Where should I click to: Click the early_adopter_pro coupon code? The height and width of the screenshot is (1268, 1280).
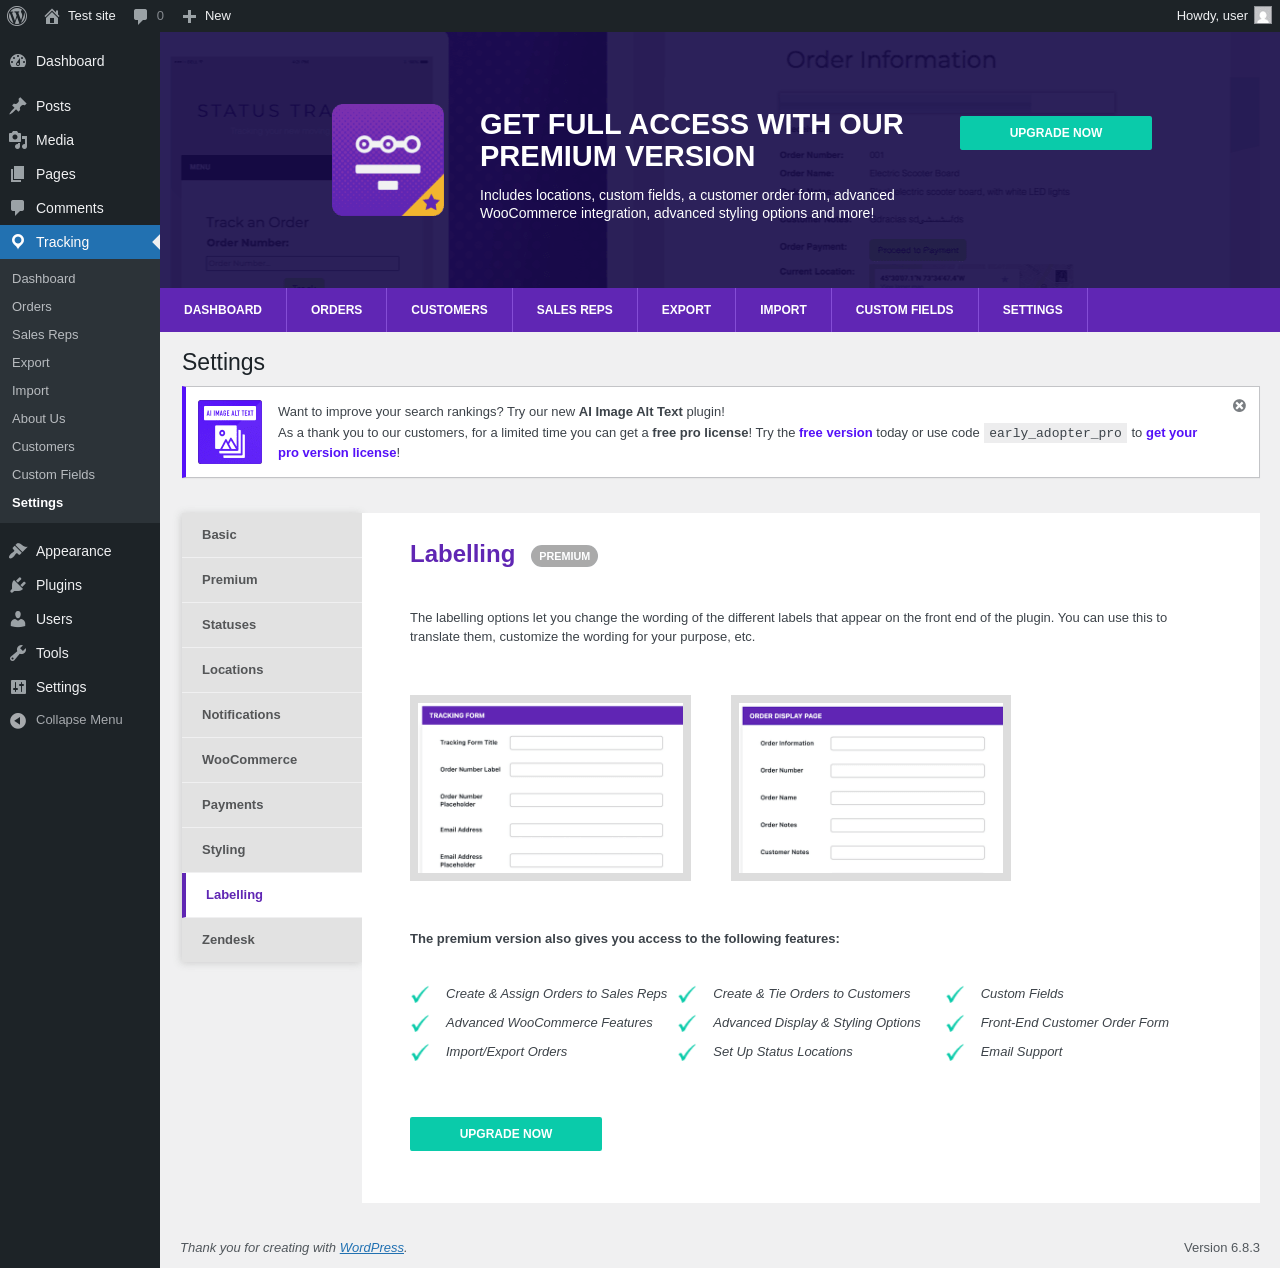[1055, 433]
